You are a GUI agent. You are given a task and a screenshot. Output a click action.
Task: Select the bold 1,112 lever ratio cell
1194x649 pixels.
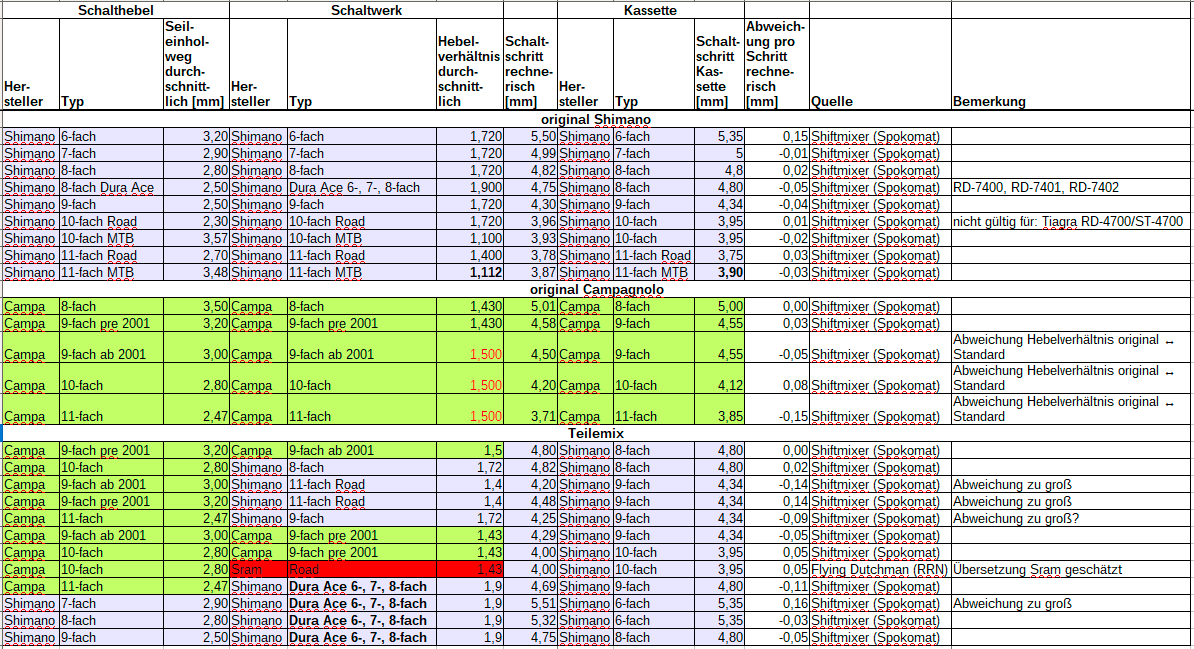pyautogui.click(x=468, y=272)
